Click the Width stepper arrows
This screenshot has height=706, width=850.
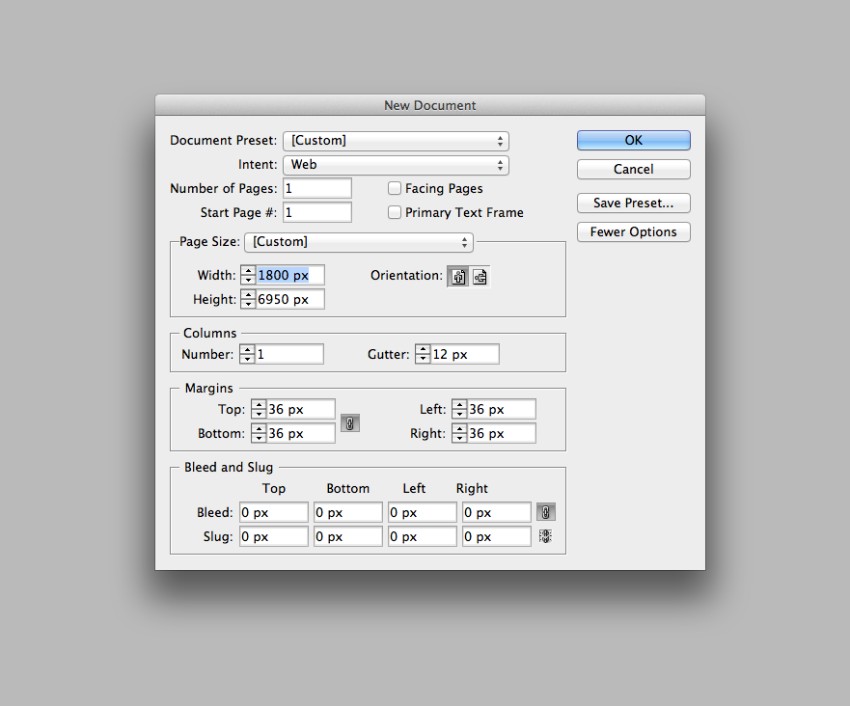(248, 275)
